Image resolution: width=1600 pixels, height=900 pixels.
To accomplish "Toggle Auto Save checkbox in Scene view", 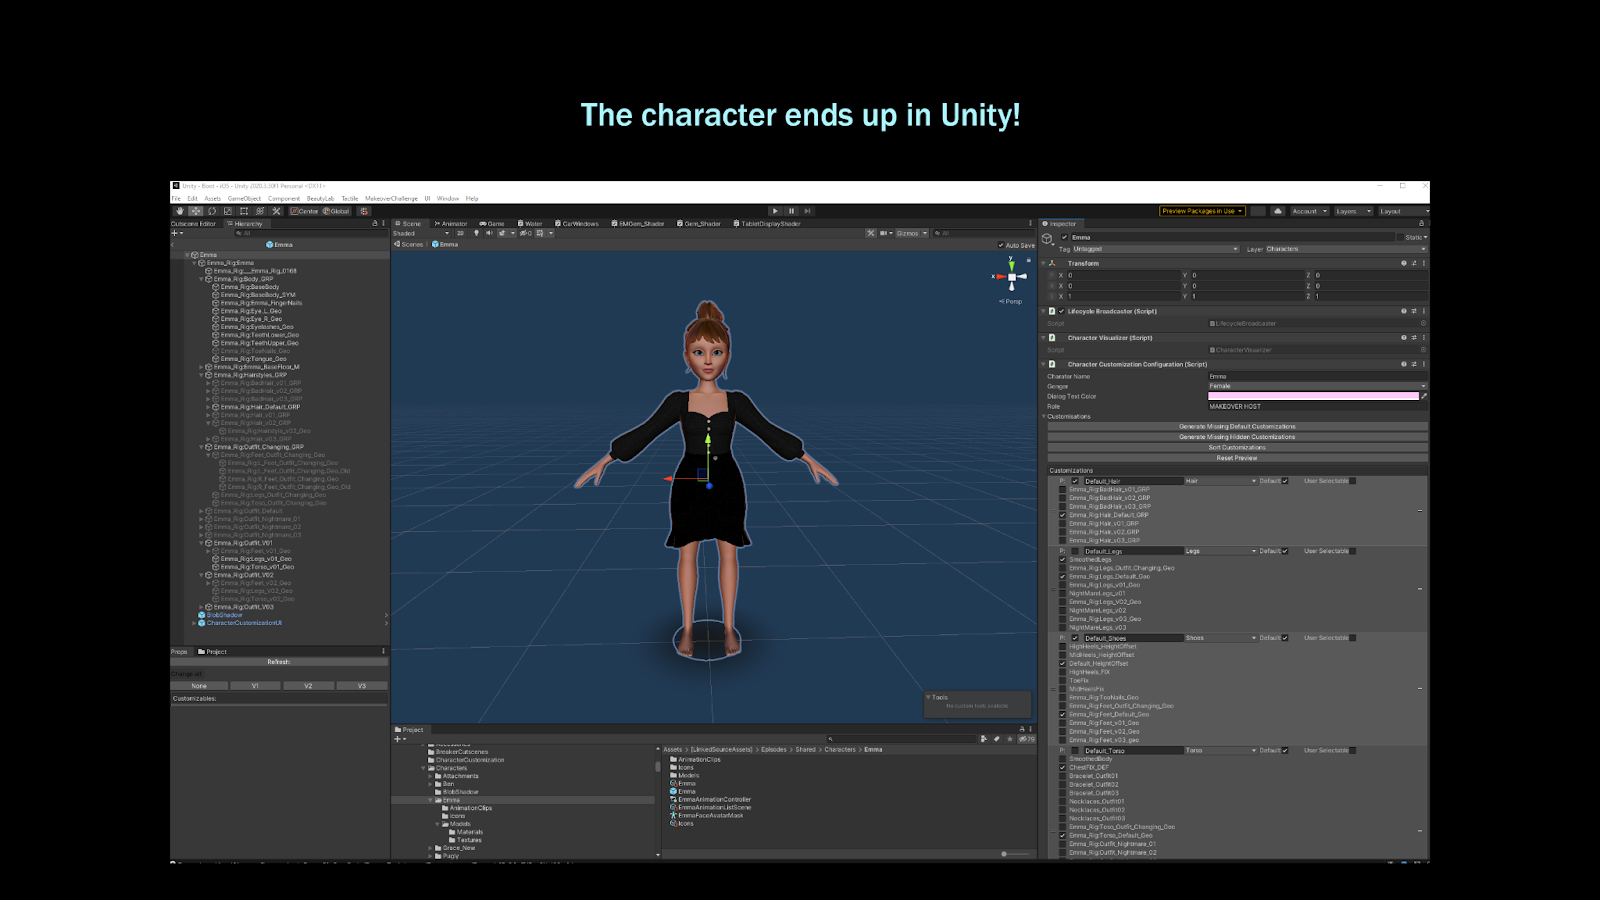I will coord(1001,245).
